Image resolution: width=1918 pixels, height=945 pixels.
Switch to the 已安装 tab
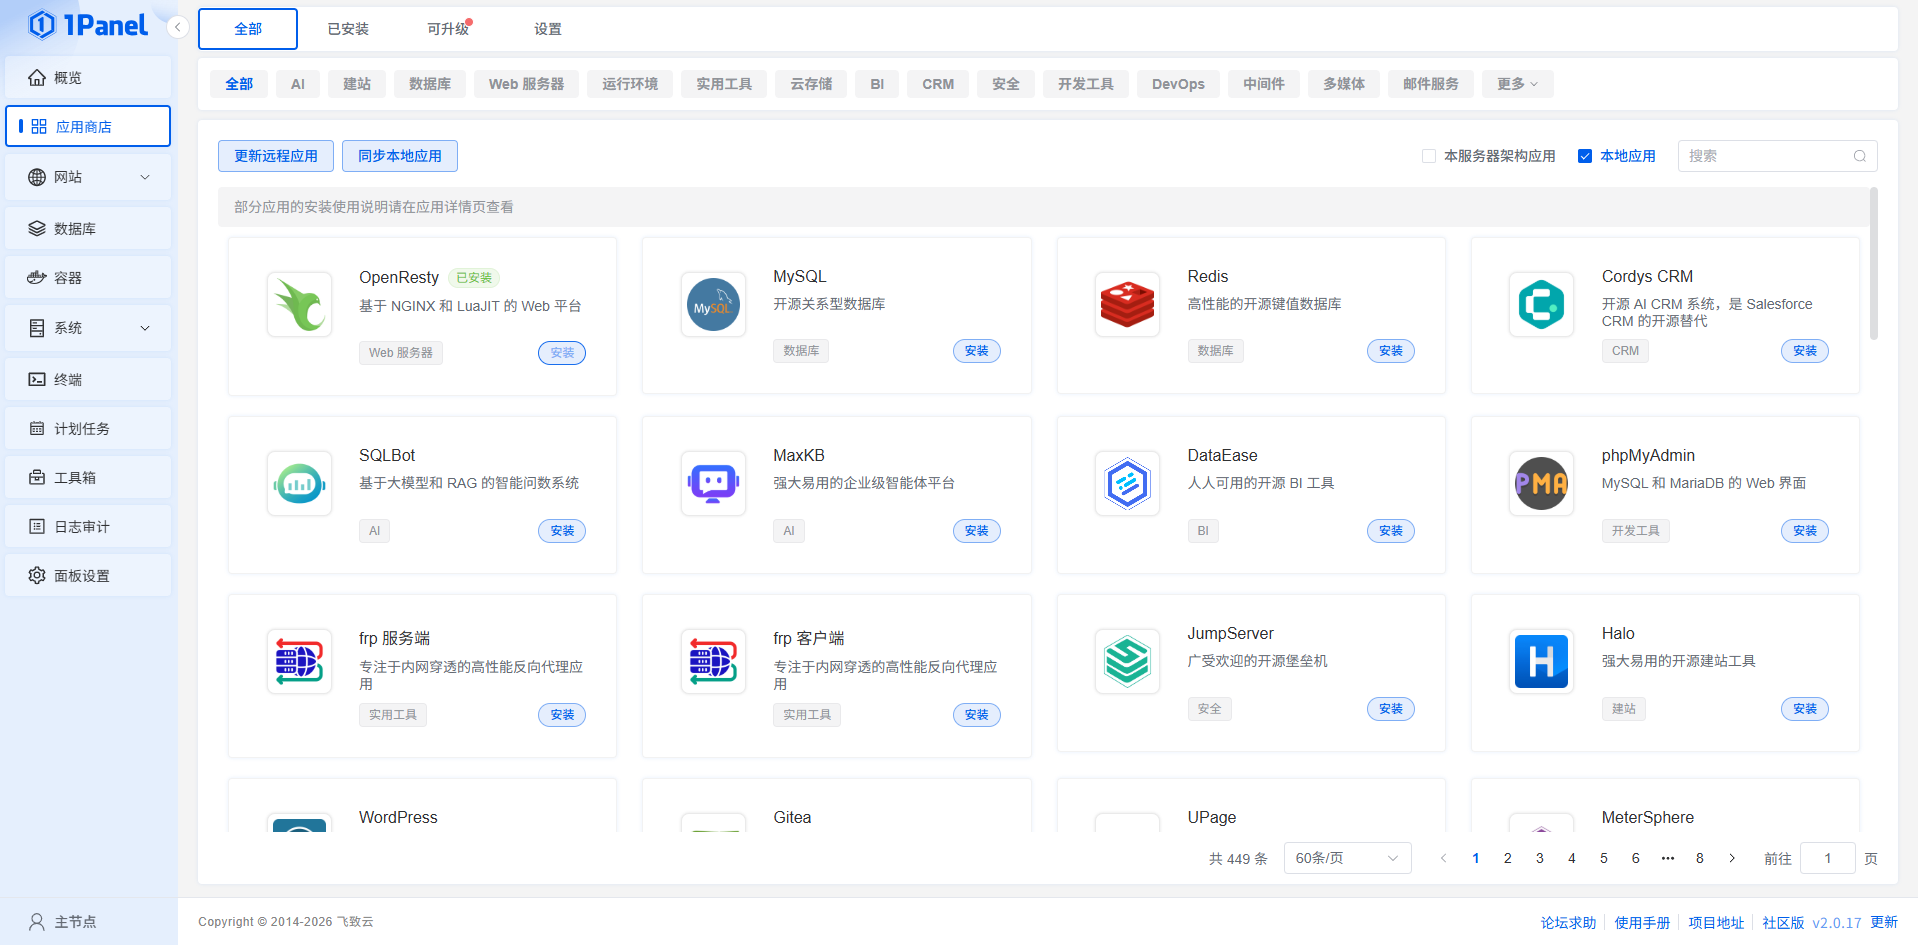coord(348,29)
